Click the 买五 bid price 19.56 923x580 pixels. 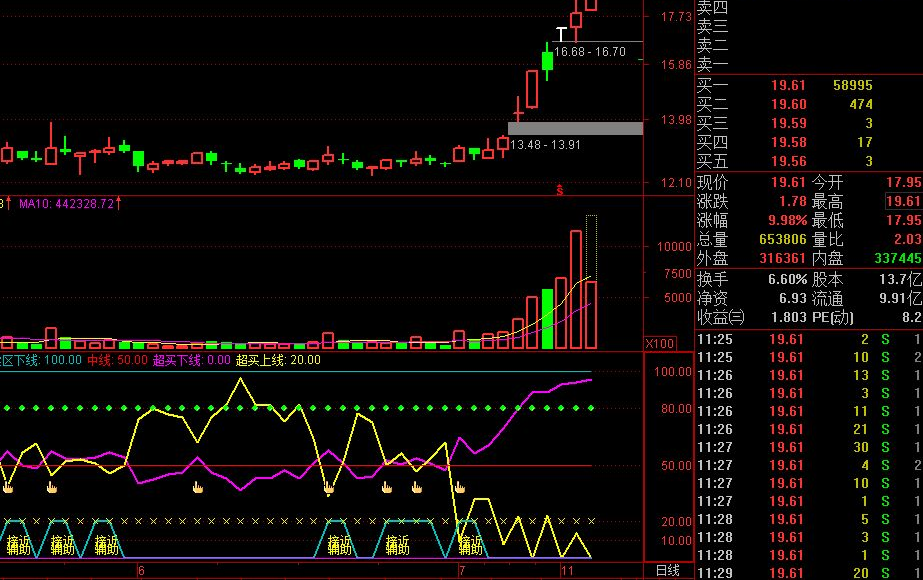[x=788, y=161]
